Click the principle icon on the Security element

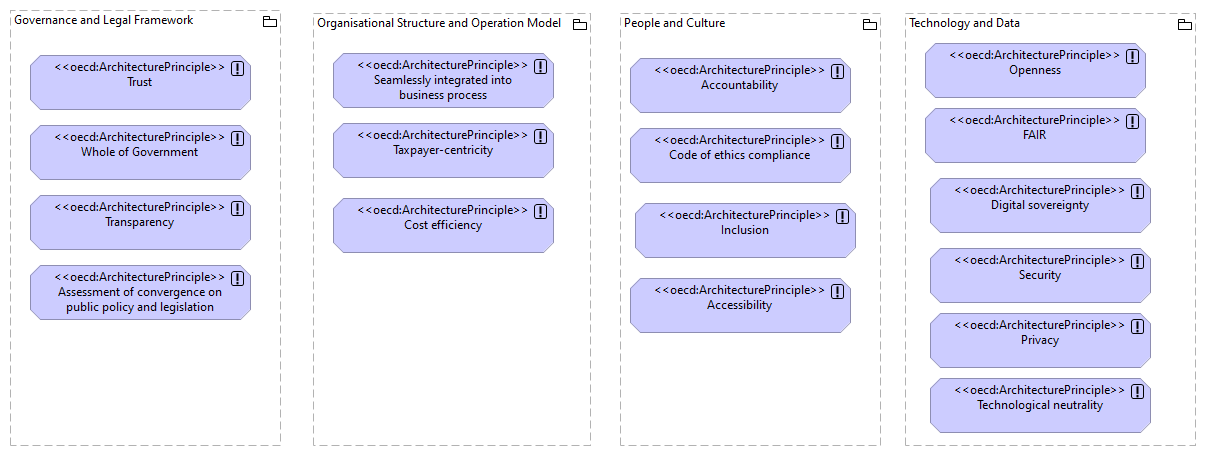coord(1138,261)
